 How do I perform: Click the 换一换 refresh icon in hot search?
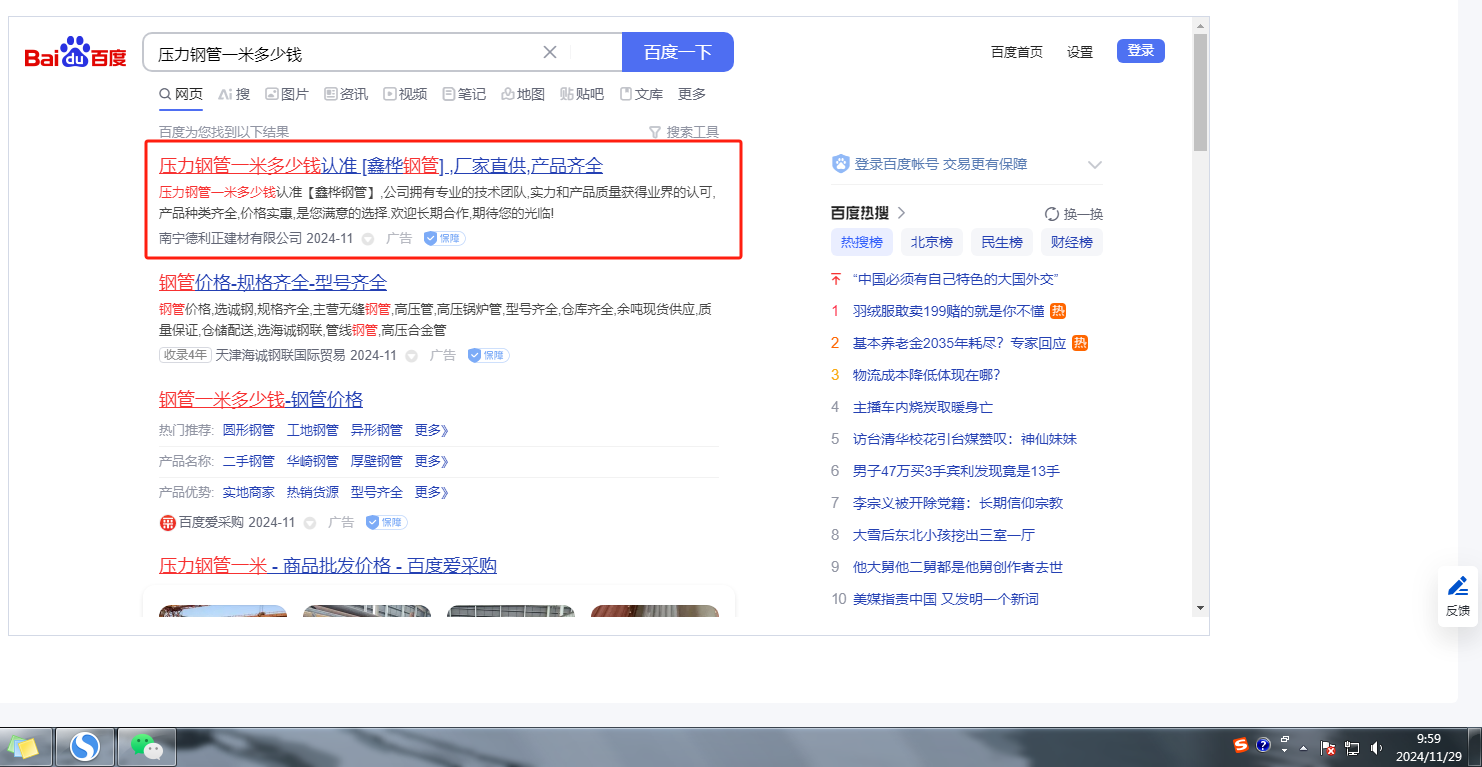click(1051, 213)
